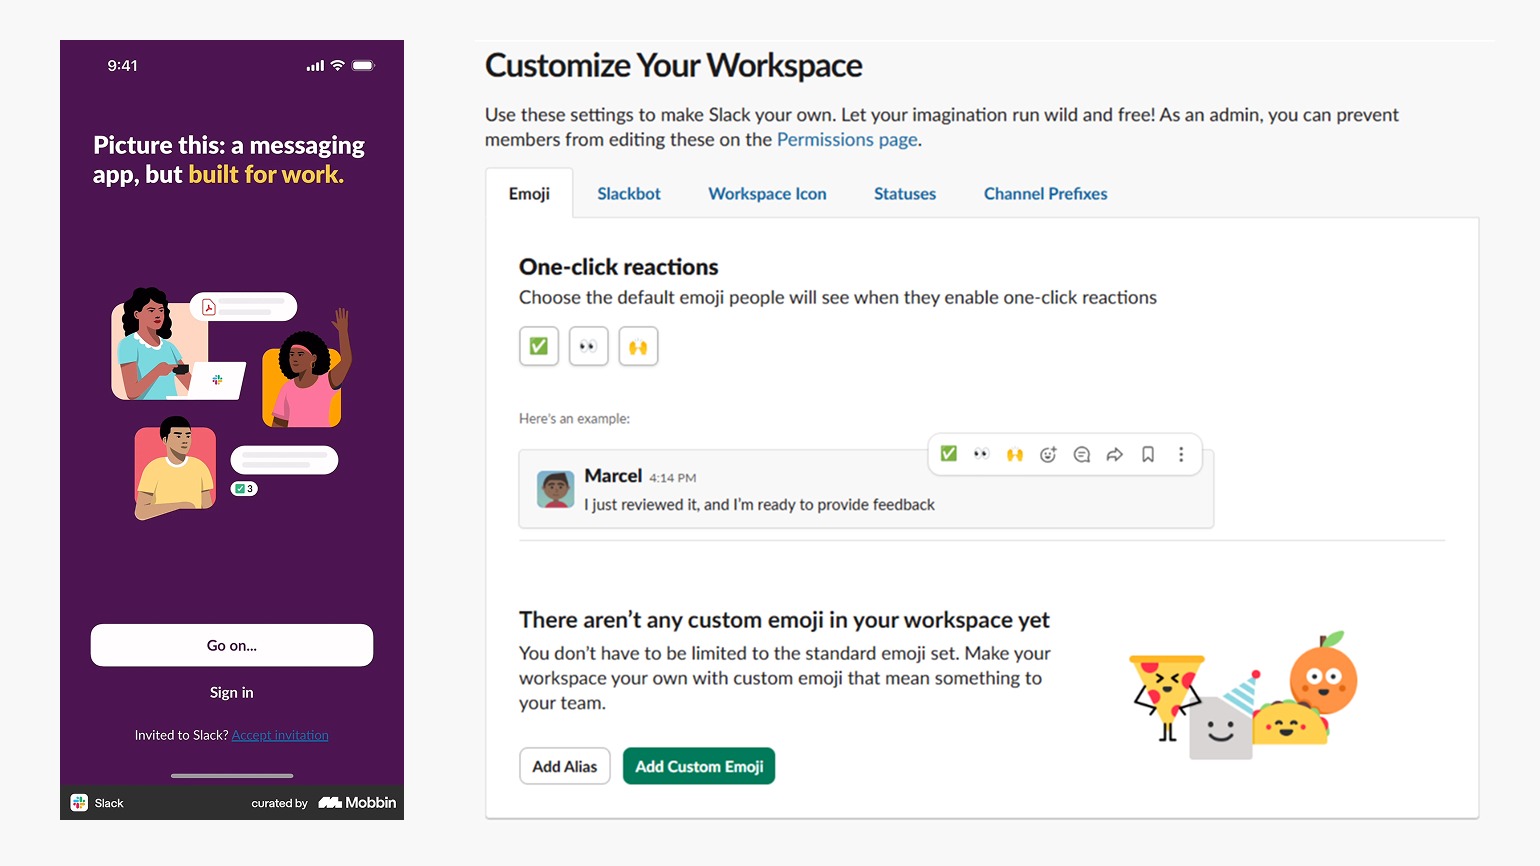Open the Statuses settings tab

coord(904,193)
